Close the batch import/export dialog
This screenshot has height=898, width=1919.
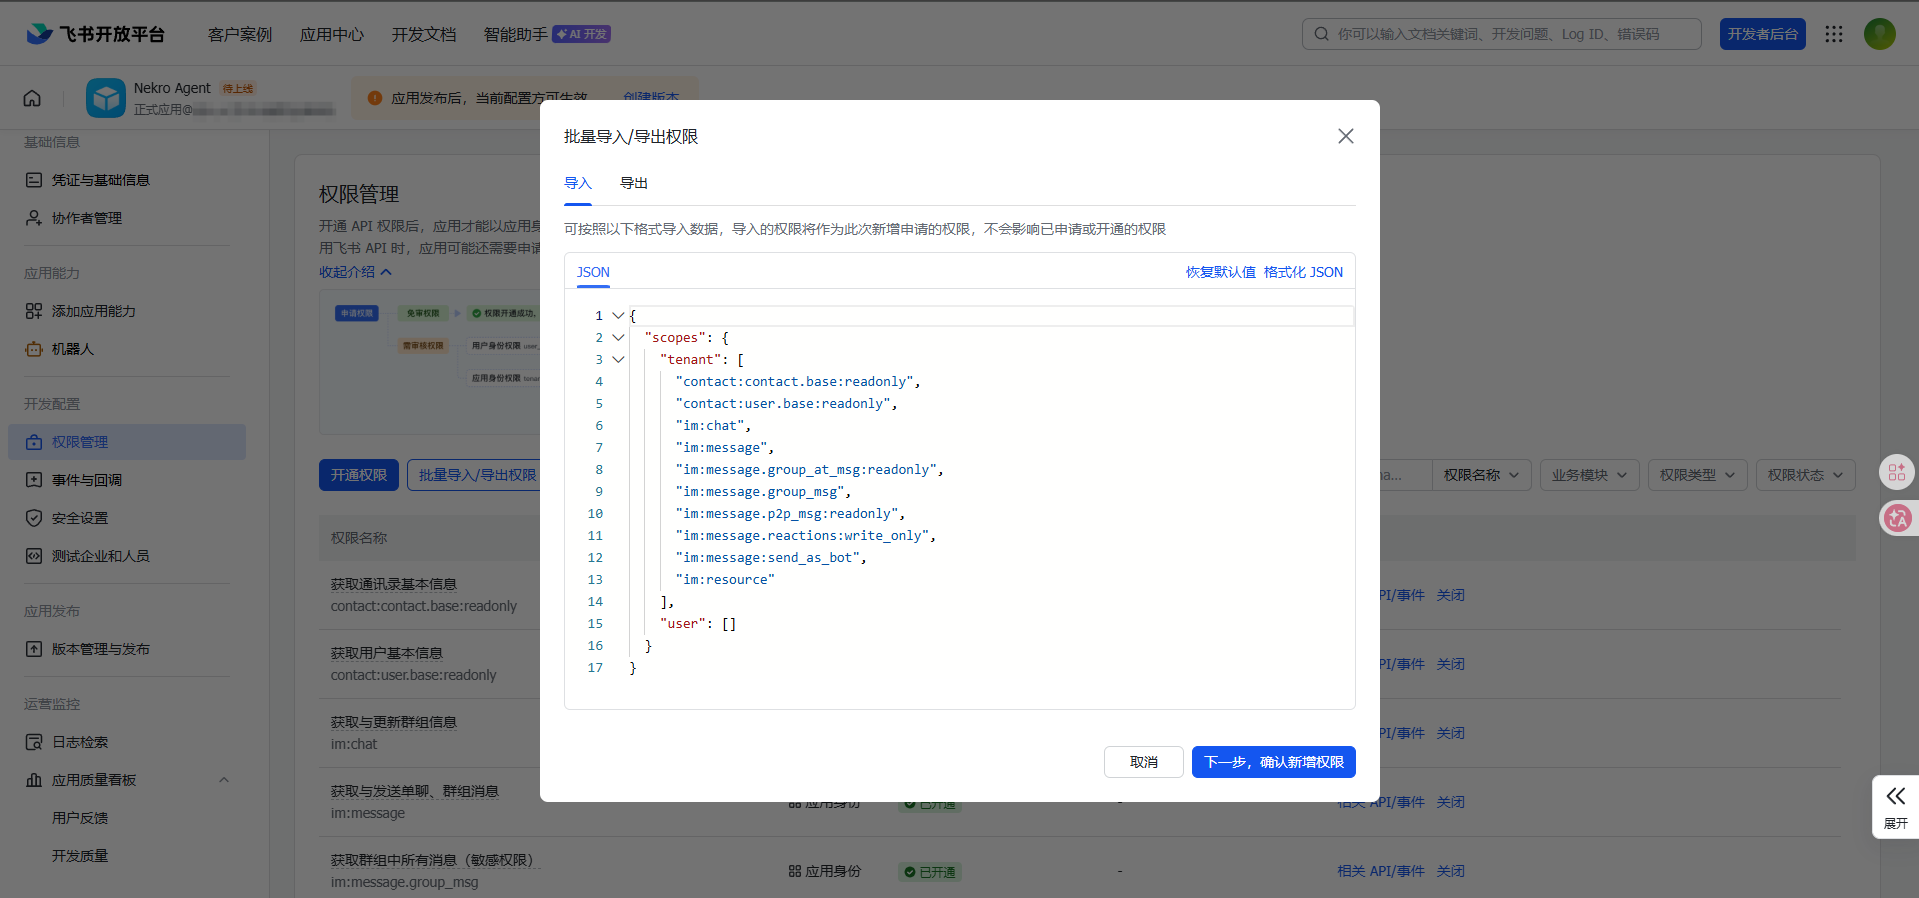(x=1345, y=136)
